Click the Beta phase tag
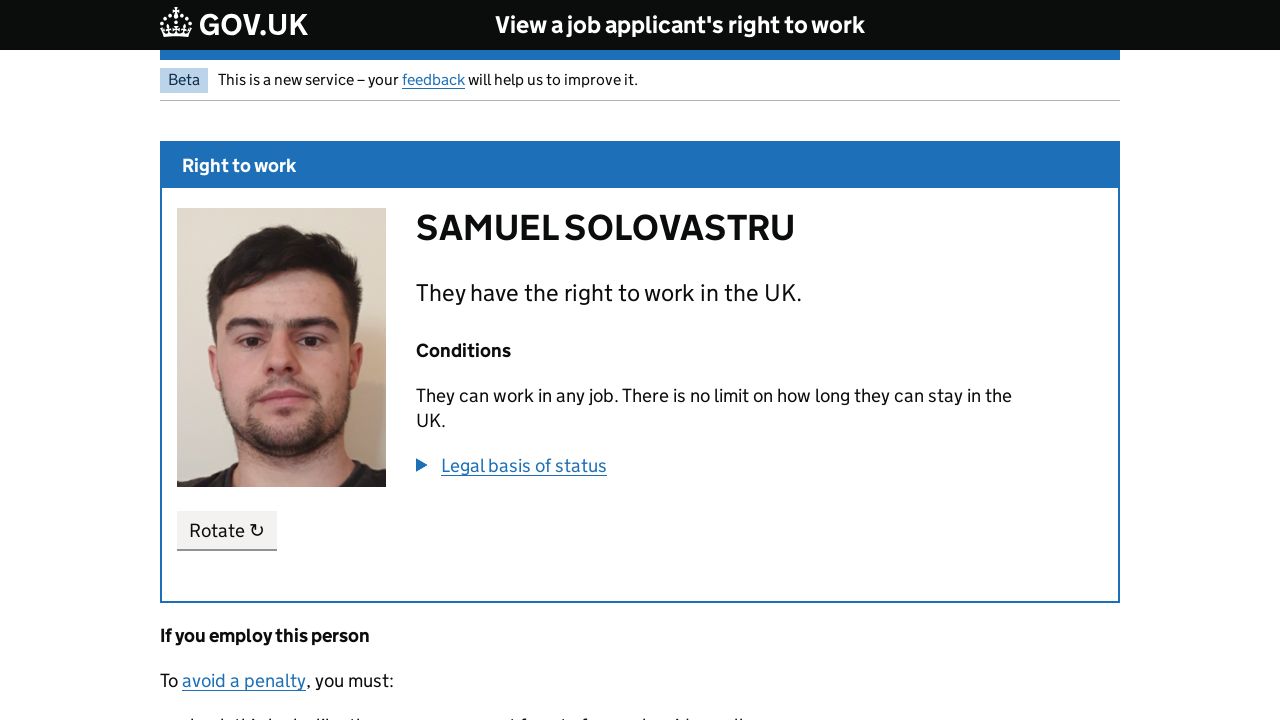This screenshot has height=720, width=1280. [x=184, y=80]
